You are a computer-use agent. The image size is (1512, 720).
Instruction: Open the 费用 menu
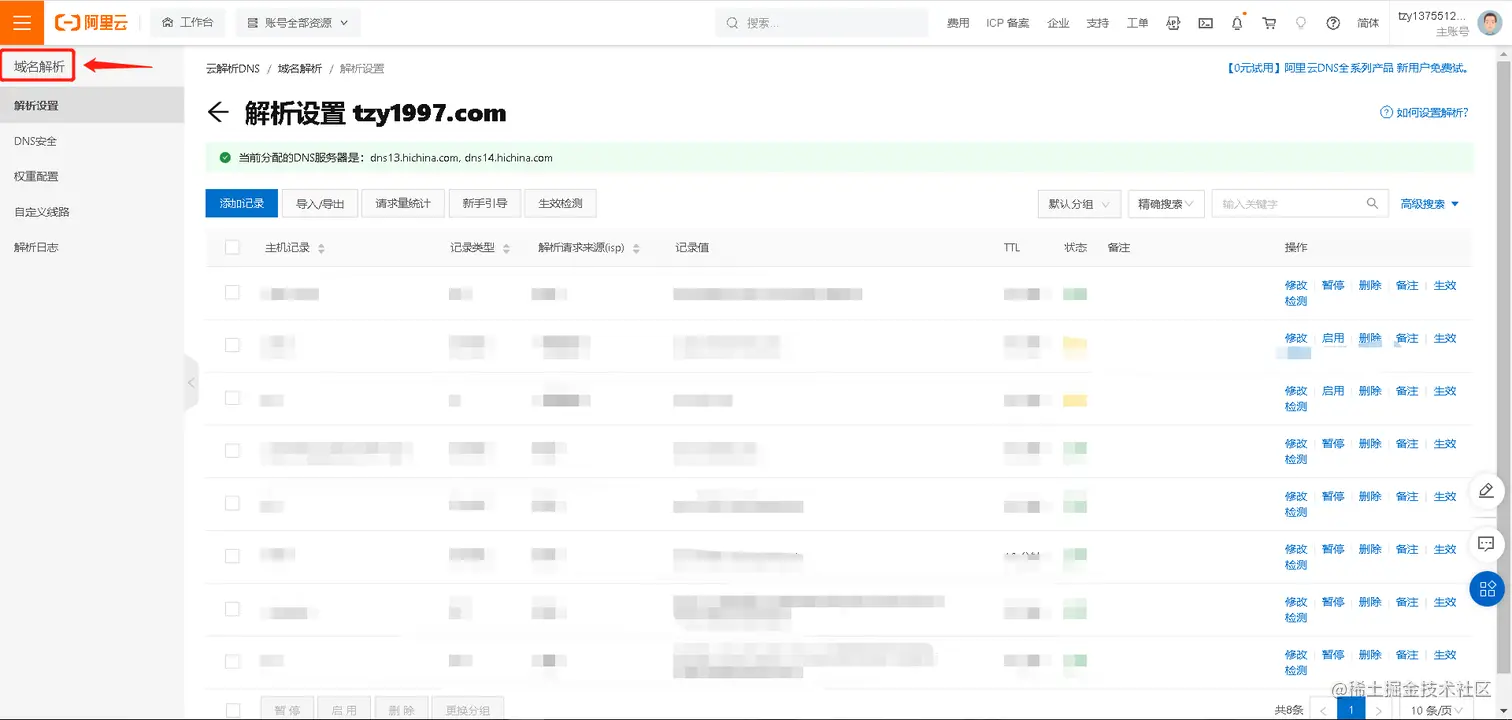[958, 23]
